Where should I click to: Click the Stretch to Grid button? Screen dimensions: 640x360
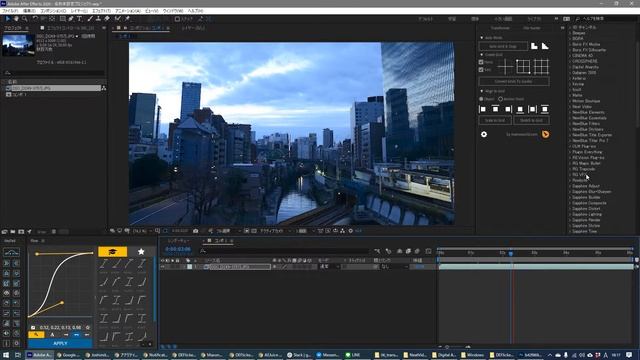click(x=531, y=120)
